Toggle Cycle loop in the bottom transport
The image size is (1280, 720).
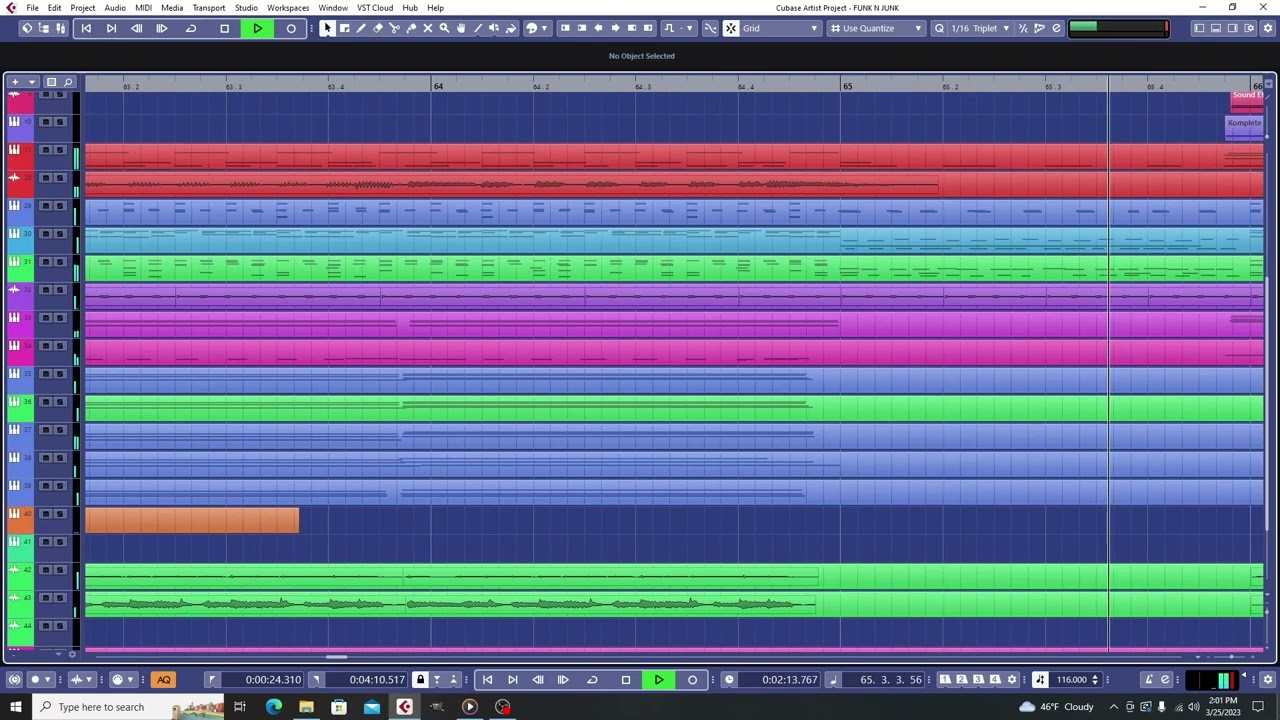[592, 680]
